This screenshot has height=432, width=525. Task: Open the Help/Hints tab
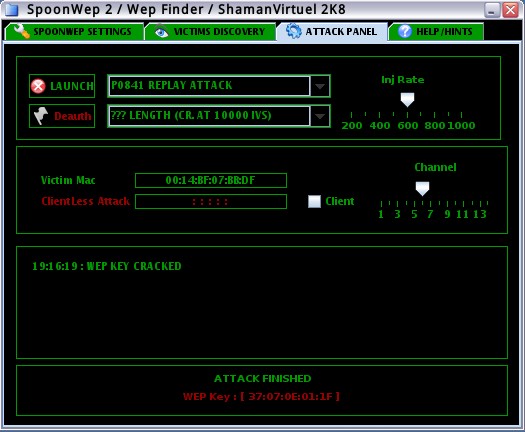pyautogui.click(x=436, y=32)
